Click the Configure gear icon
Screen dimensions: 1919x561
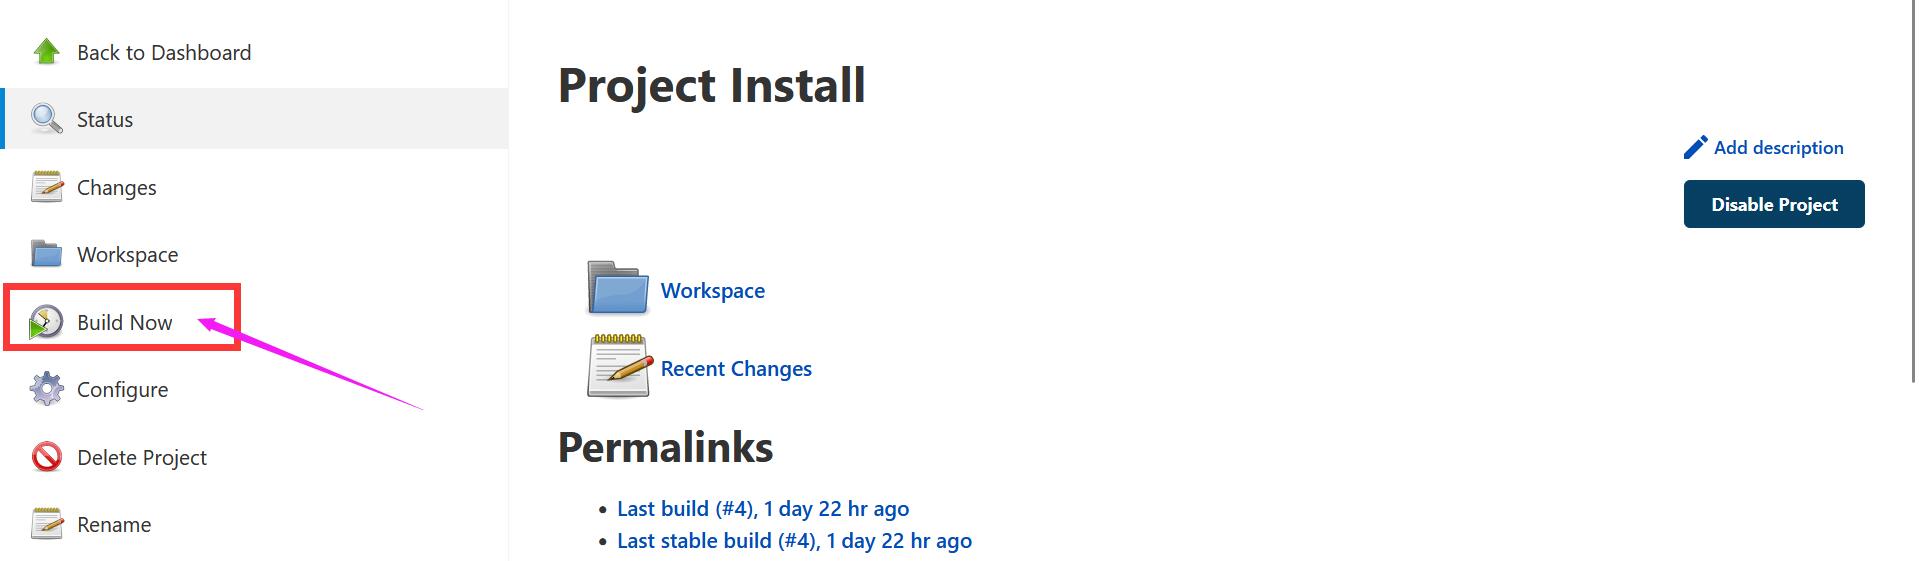tap(47, 389)
